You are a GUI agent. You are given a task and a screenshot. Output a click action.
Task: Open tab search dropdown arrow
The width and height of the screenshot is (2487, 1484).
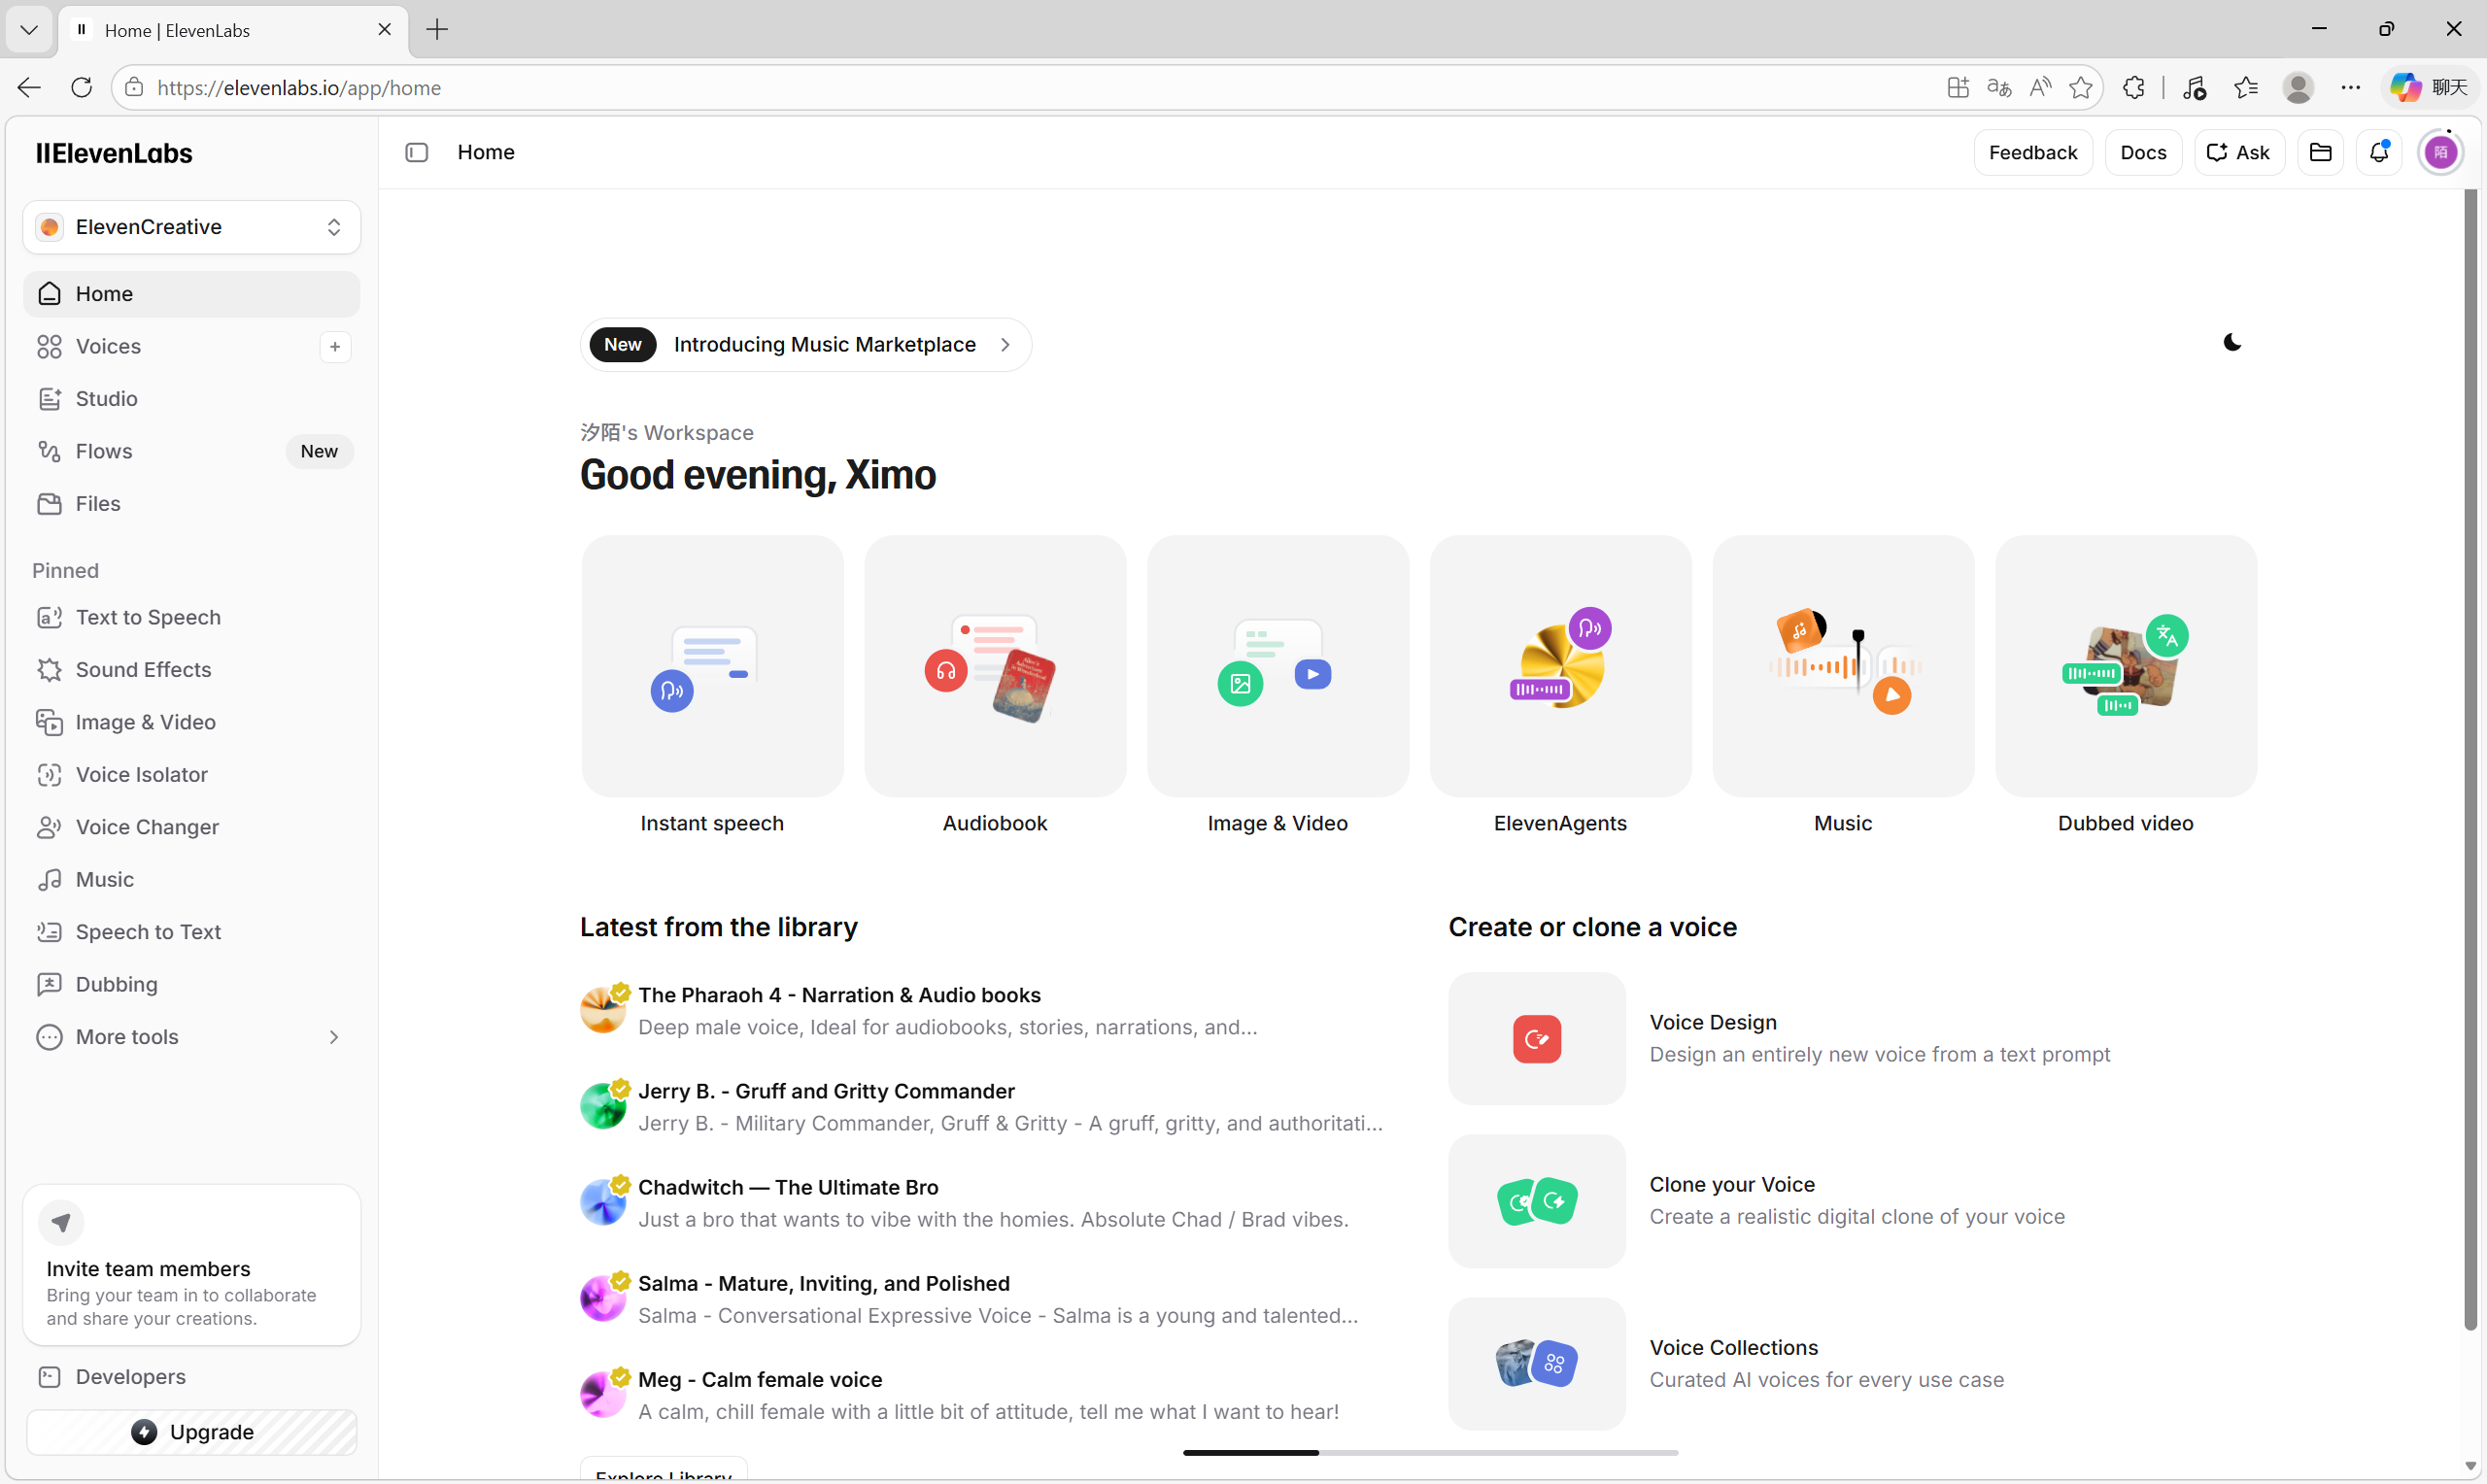tap(29, 30)
